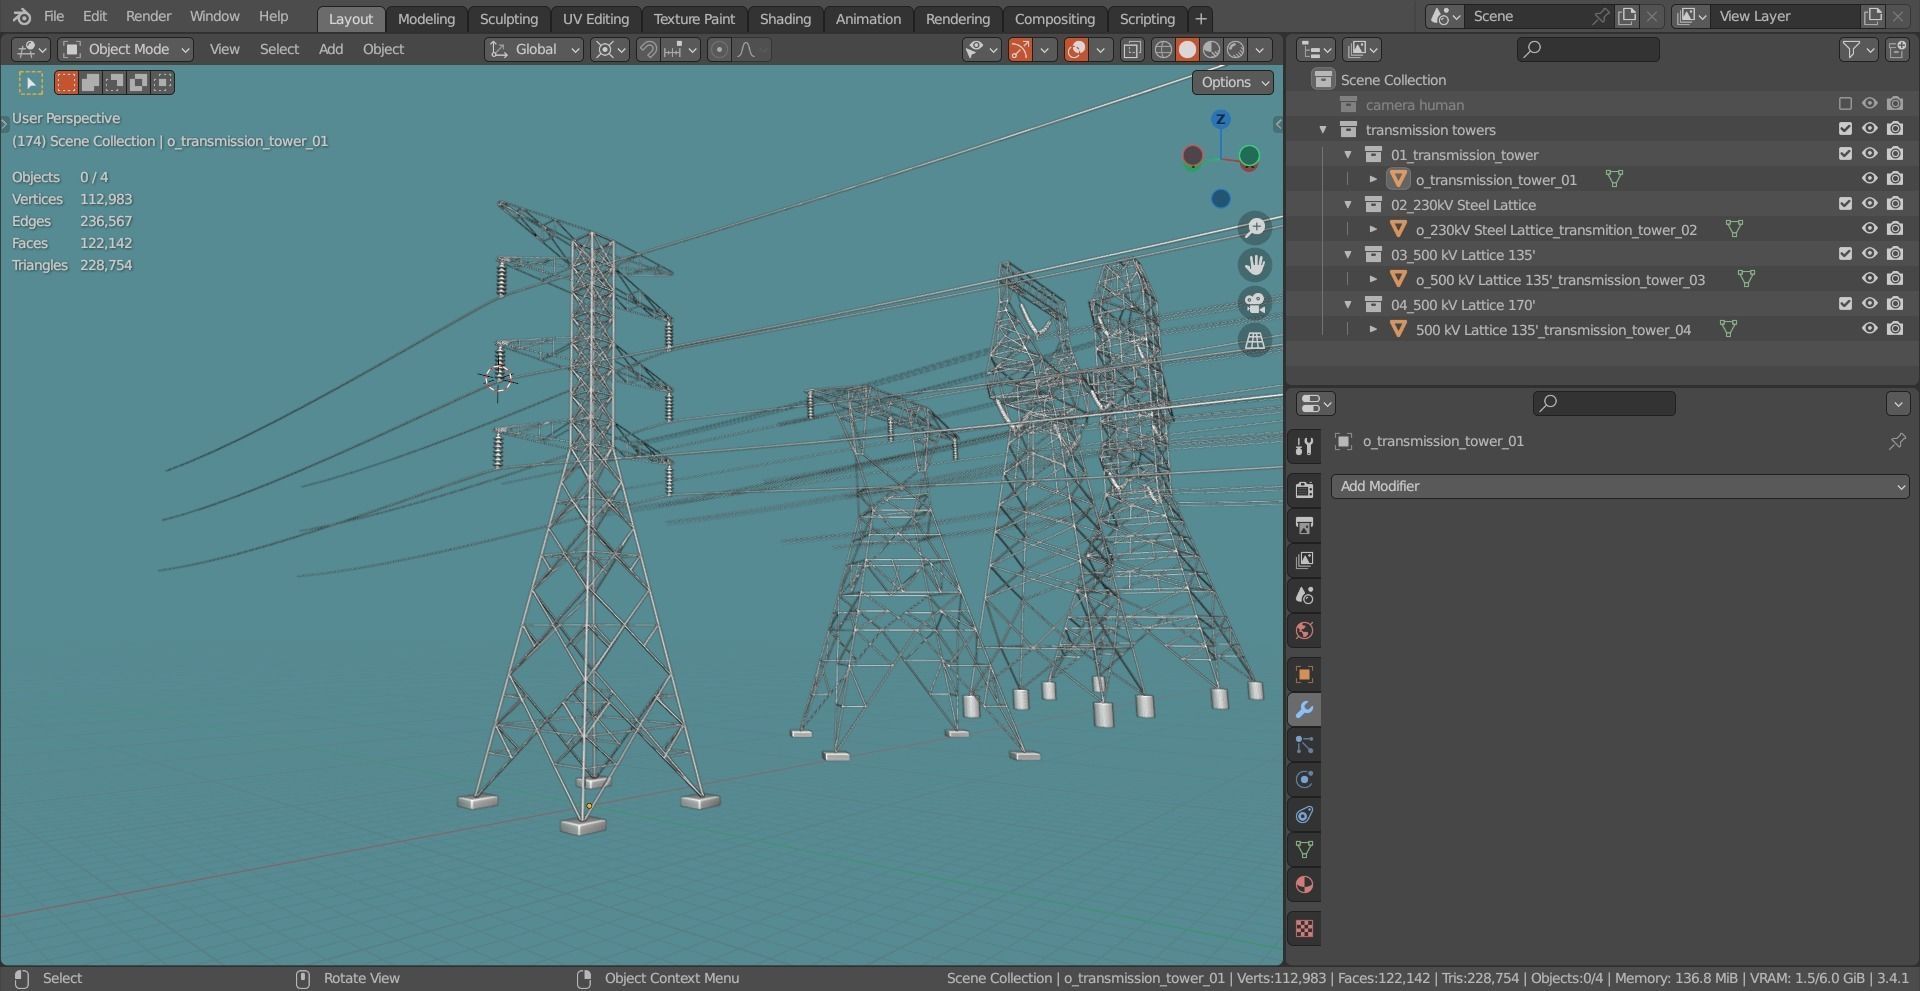Toggle show overlays button
Image resolution: width=1920 pixels, height=991 pixels.
click(1076, 49)
